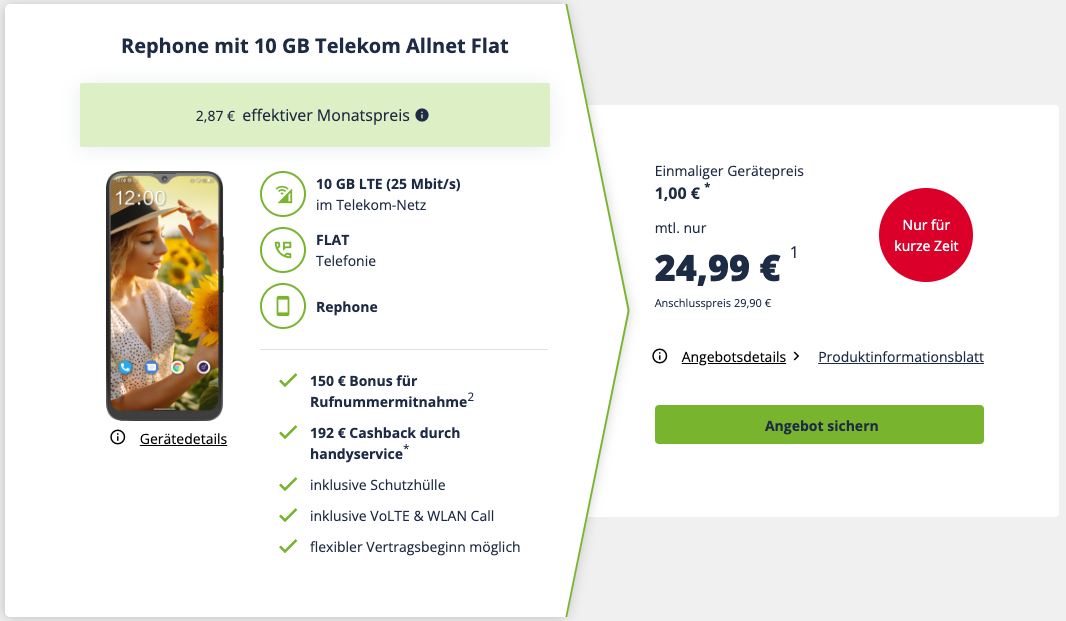Click checkmark next to 192 € Cashback

coord(288,433)
